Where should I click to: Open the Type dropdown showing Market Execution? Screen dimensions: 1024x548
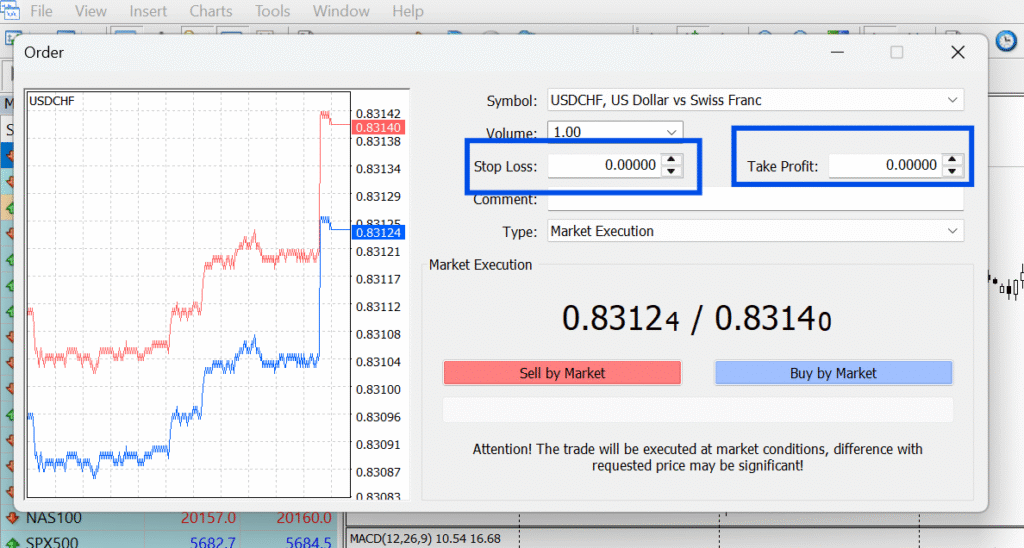click(755, 231)
